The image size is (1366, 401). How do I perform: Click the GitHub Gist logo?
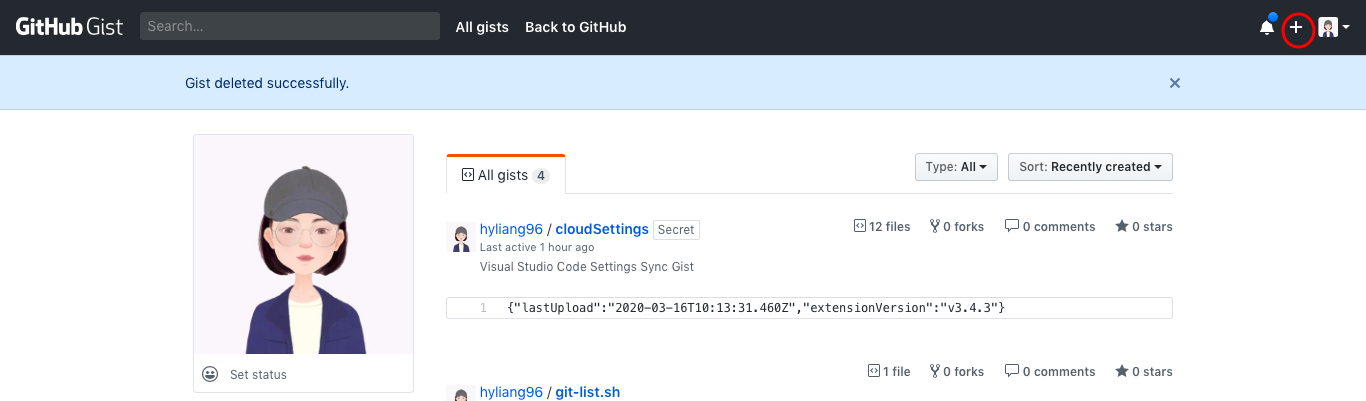(x=69, y=27)
